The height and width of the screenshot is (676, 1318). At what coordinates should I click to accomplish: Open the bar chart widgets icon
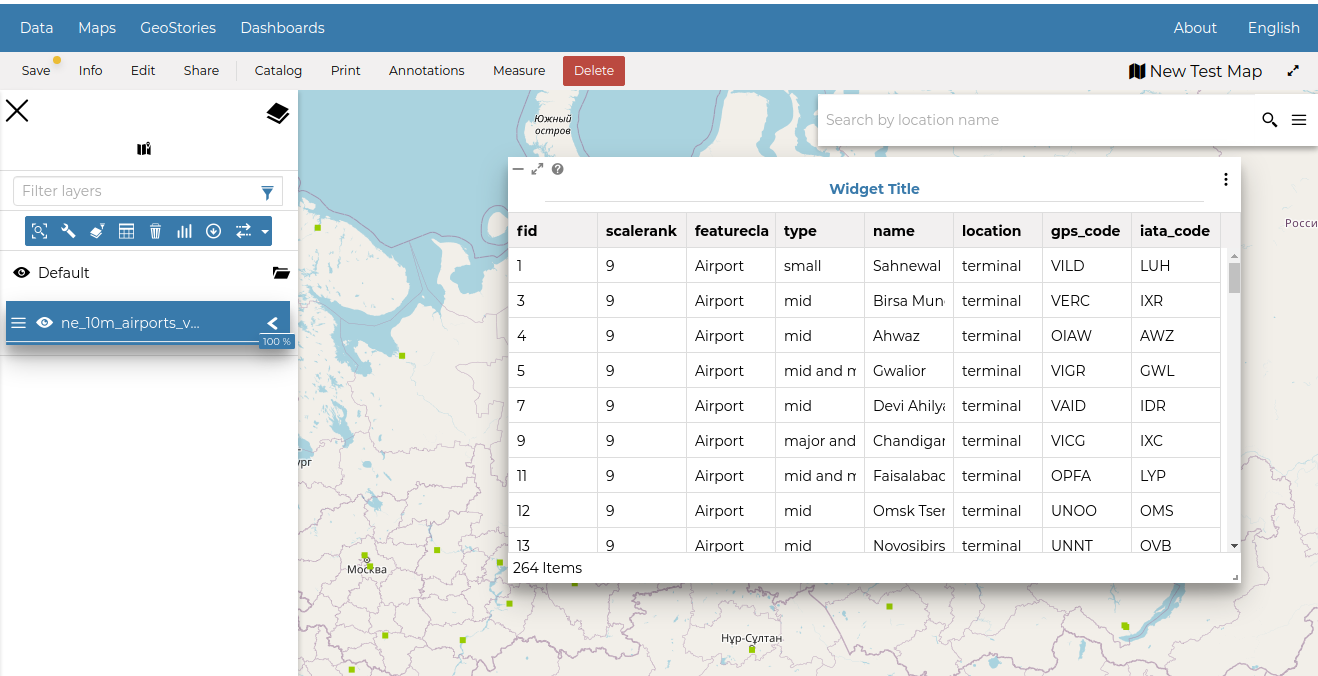(x=184, y=231)
